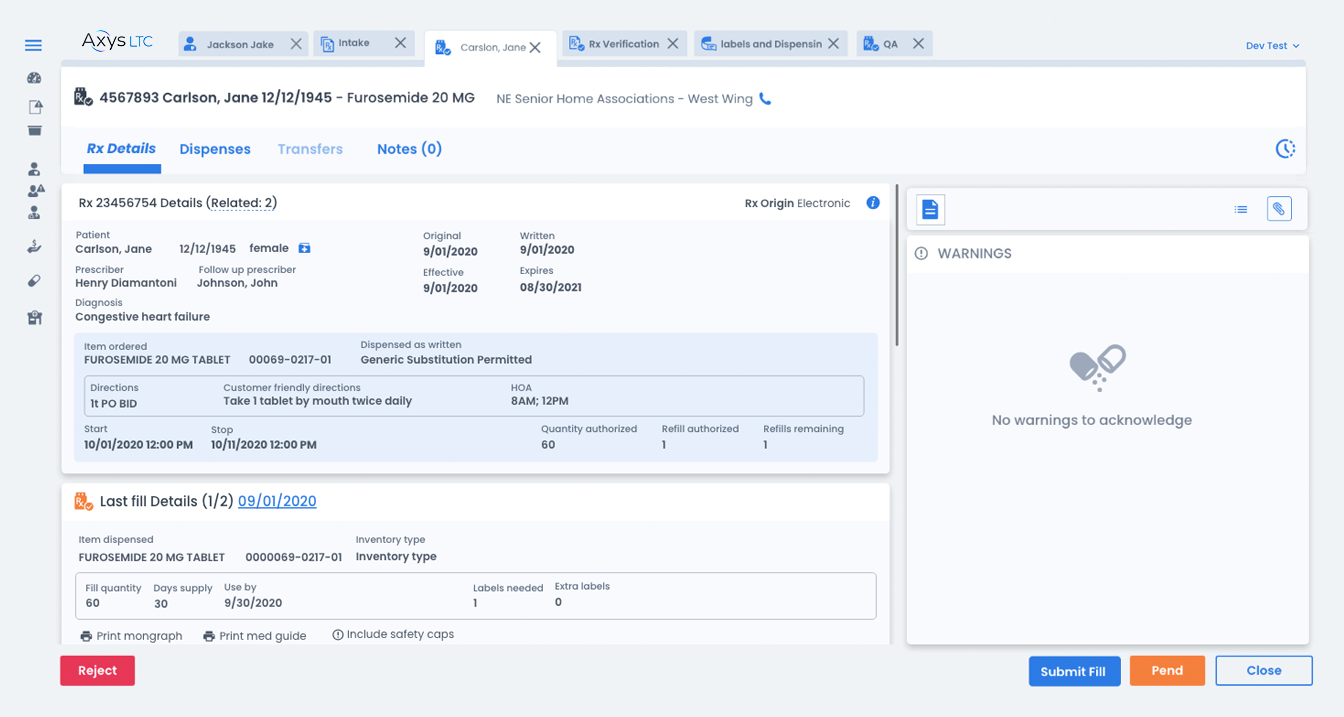Open the patient person icon in sidebar
The image size is (1344, 717).
[34, 169]
